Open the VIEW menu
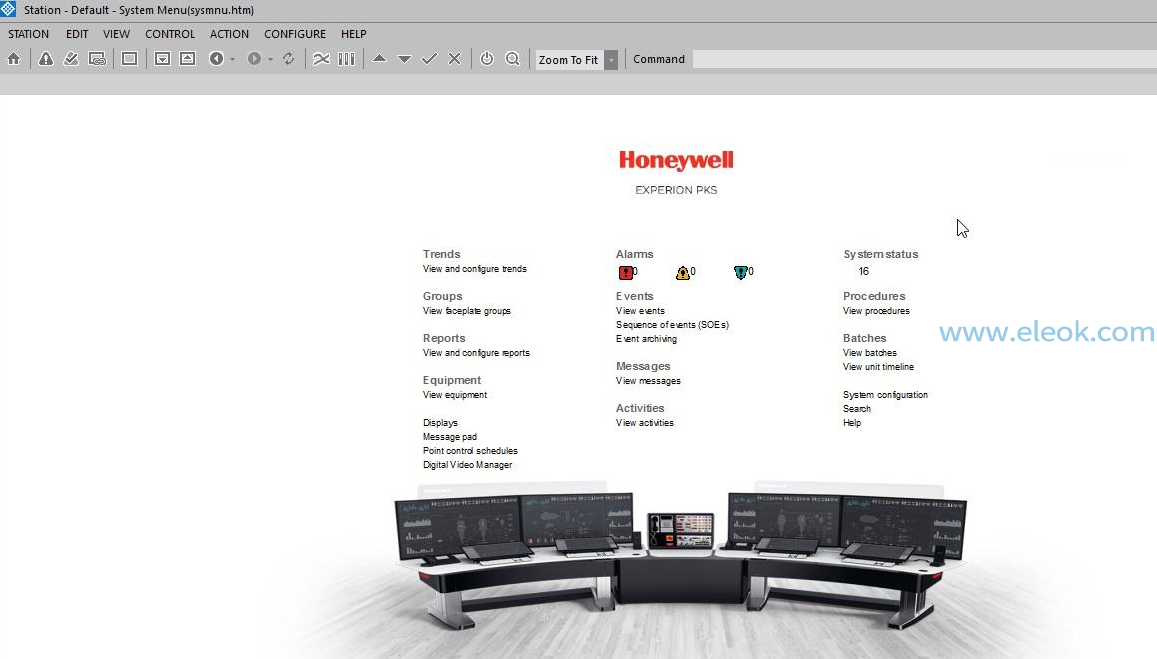The height and width of the screenshot is (659, 1157). pos(117,34)
